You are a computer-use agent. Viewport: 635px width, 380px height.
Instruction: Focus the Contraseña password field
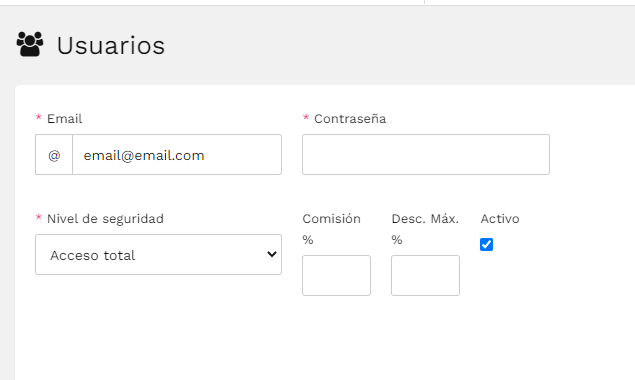pyautogui.click(x=426, y=155)
